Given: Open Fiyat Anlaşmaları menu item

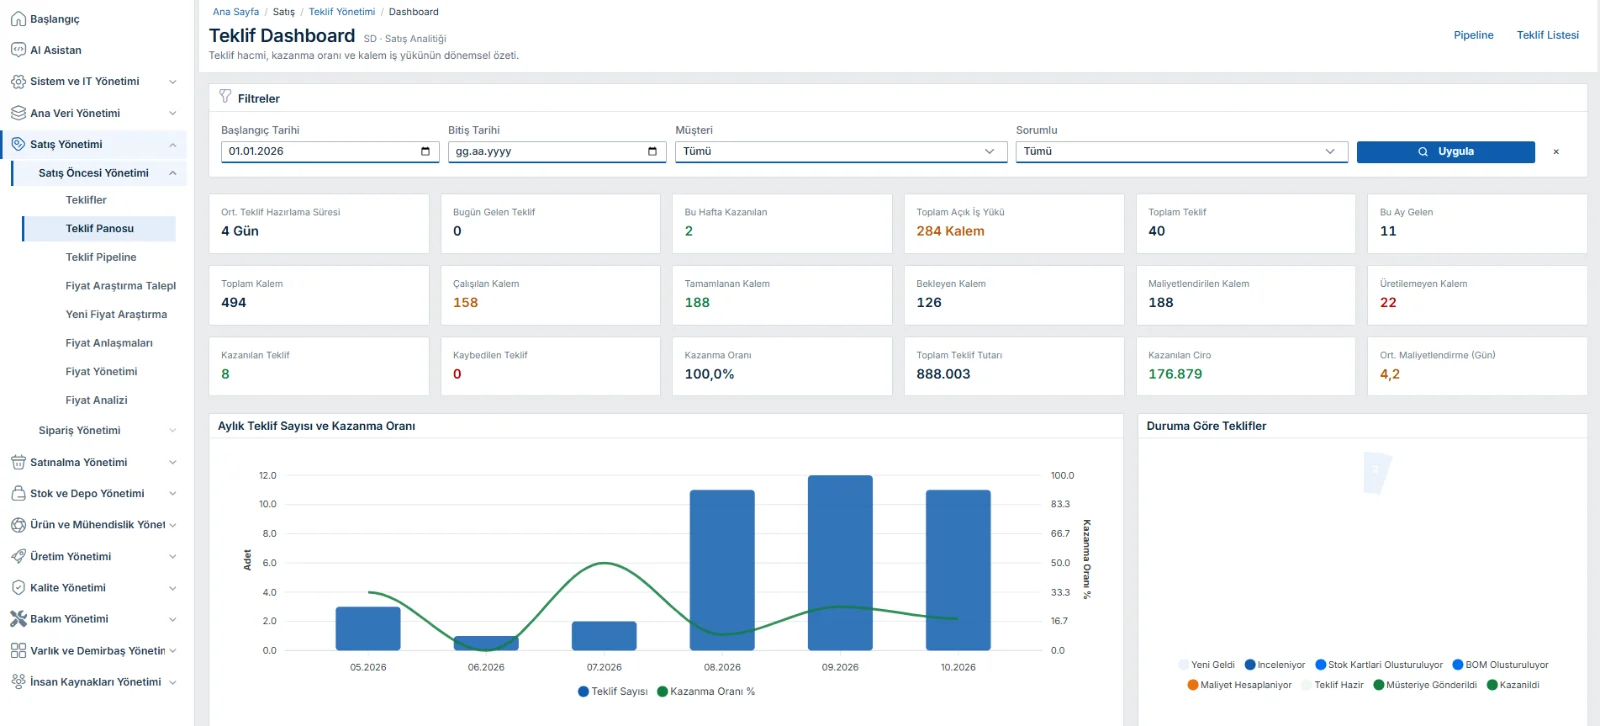Looking at the screenshot, I should 109,343.
